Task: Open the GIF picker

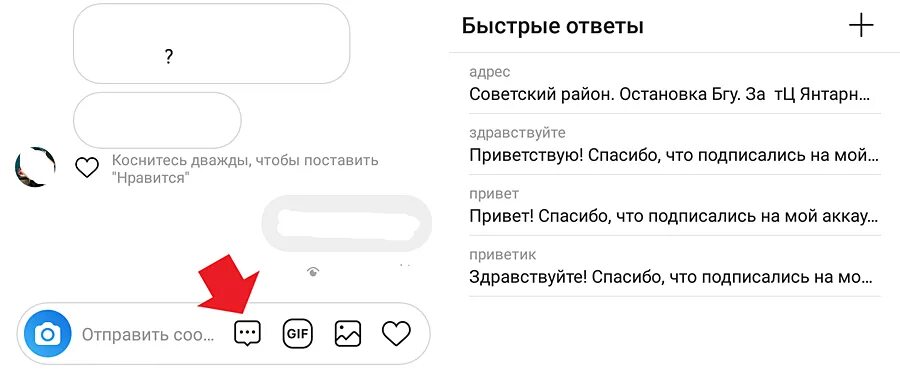Action: [298, 333]
